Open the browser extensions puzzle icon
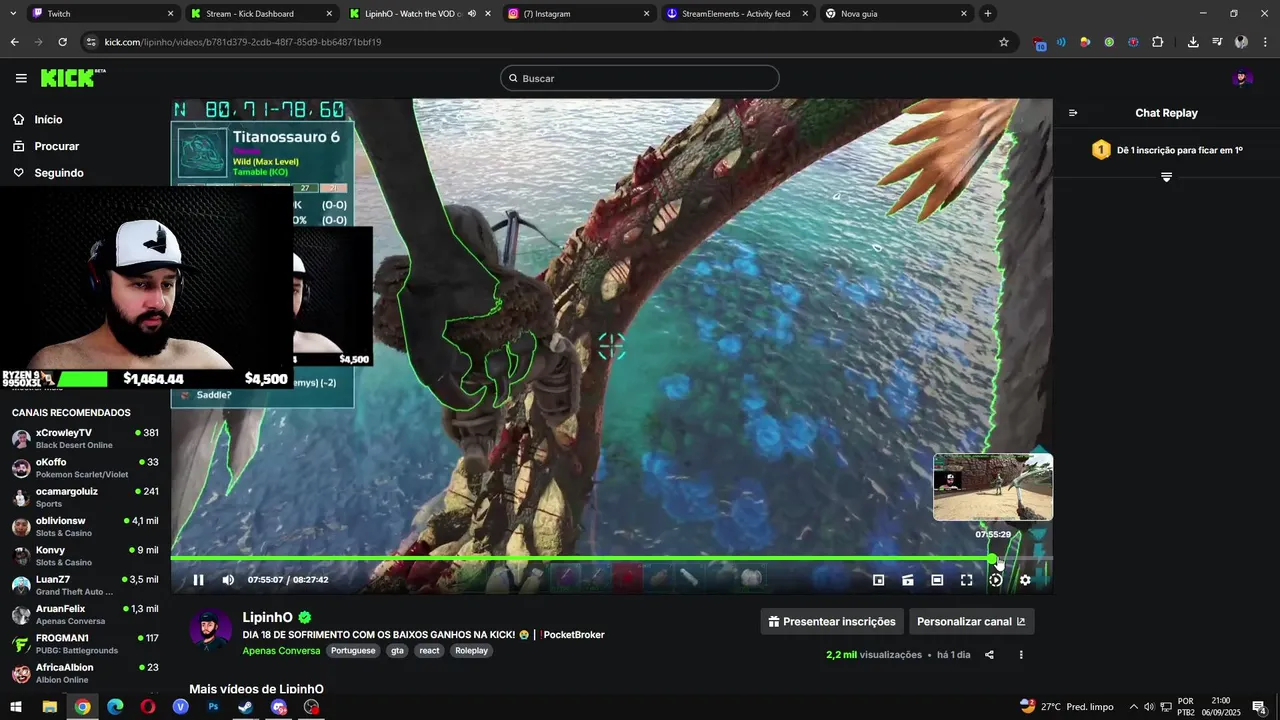Image resolution: width=1280 pixels, height=720 pixels. [1158, 42]
